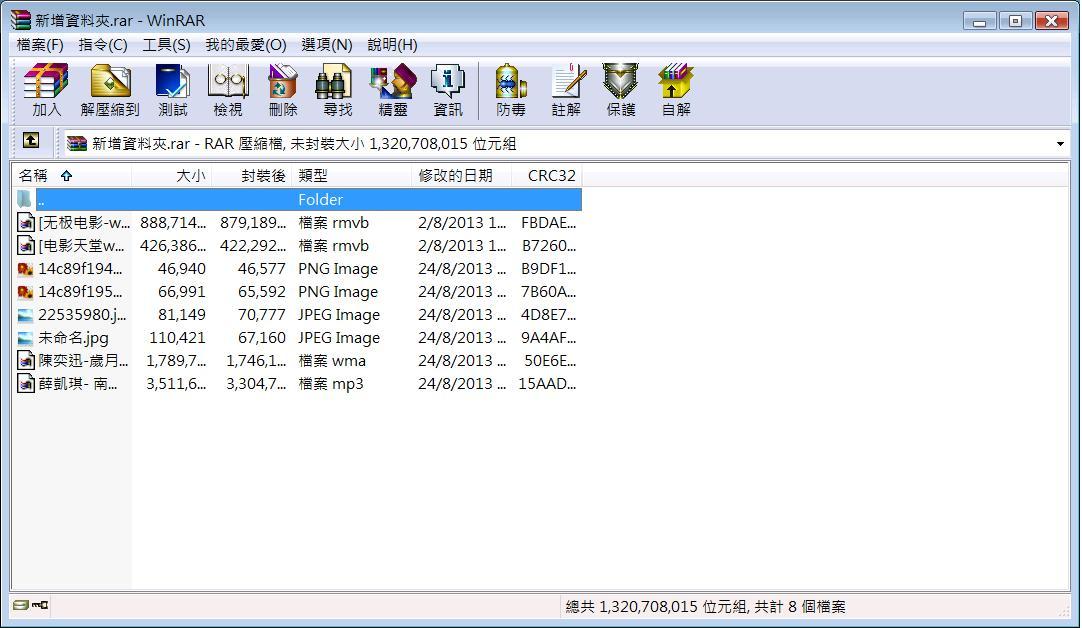This screenshot has height=628, width=1082.
Task: Click the 陳奕迅 wma file icon
Action: tap(26, 360)
